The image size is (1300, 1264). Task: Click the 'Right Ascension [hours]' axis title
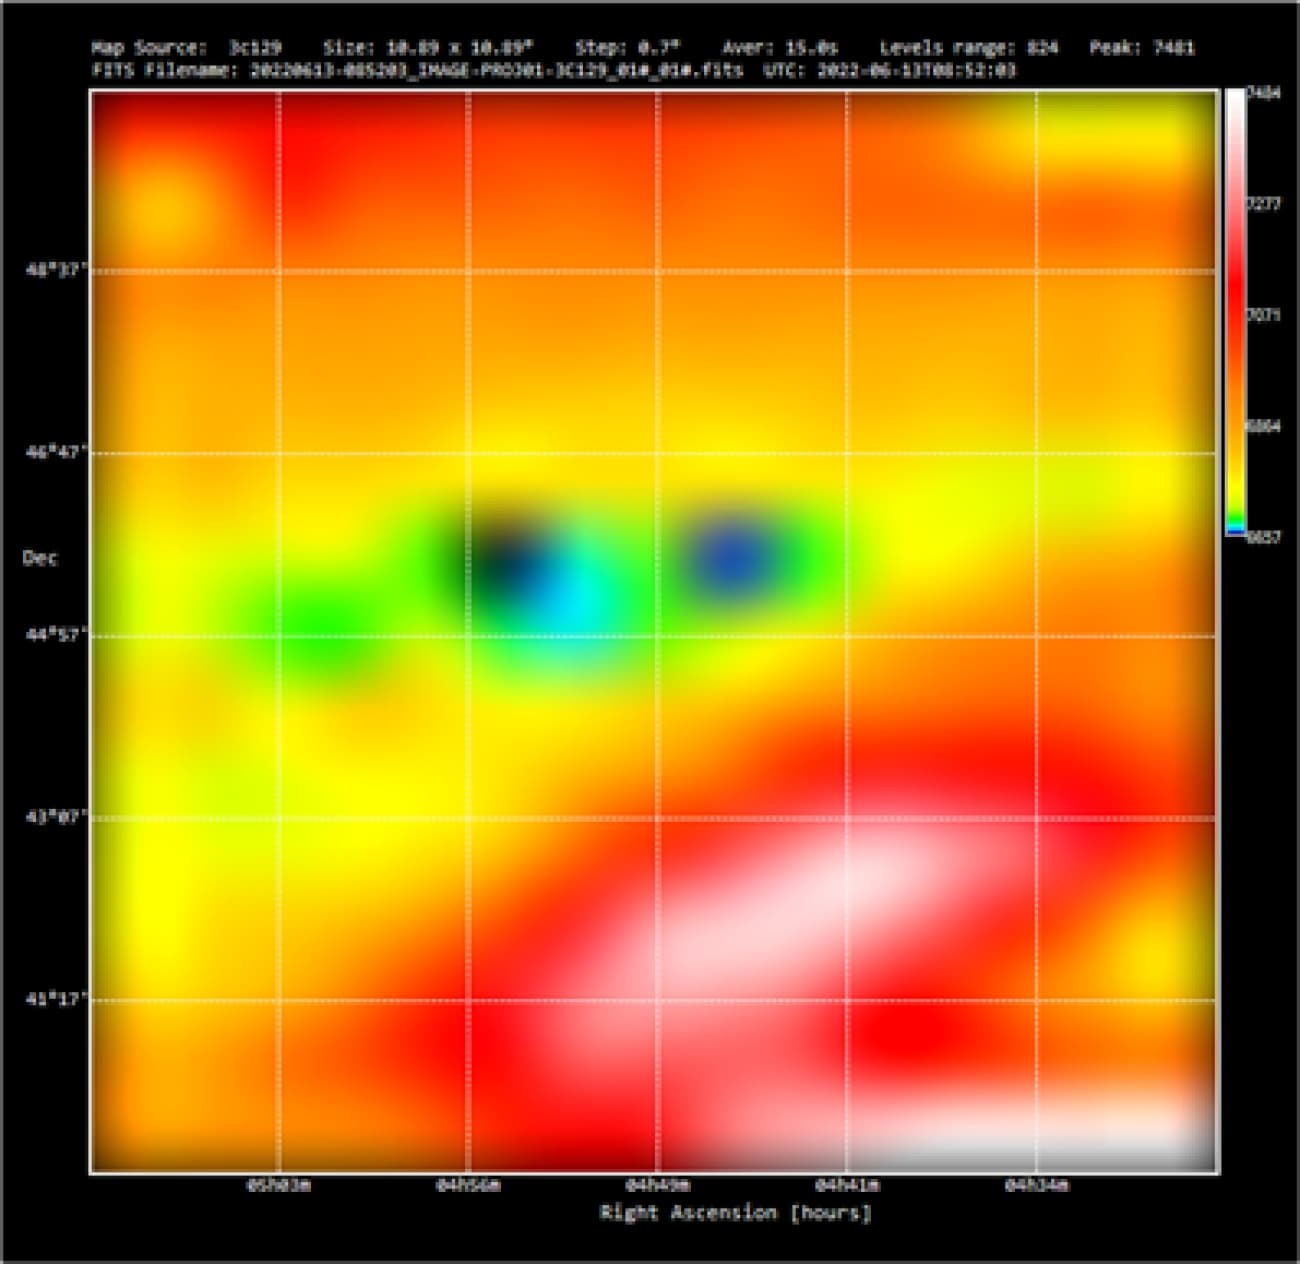coord(735,1213)
